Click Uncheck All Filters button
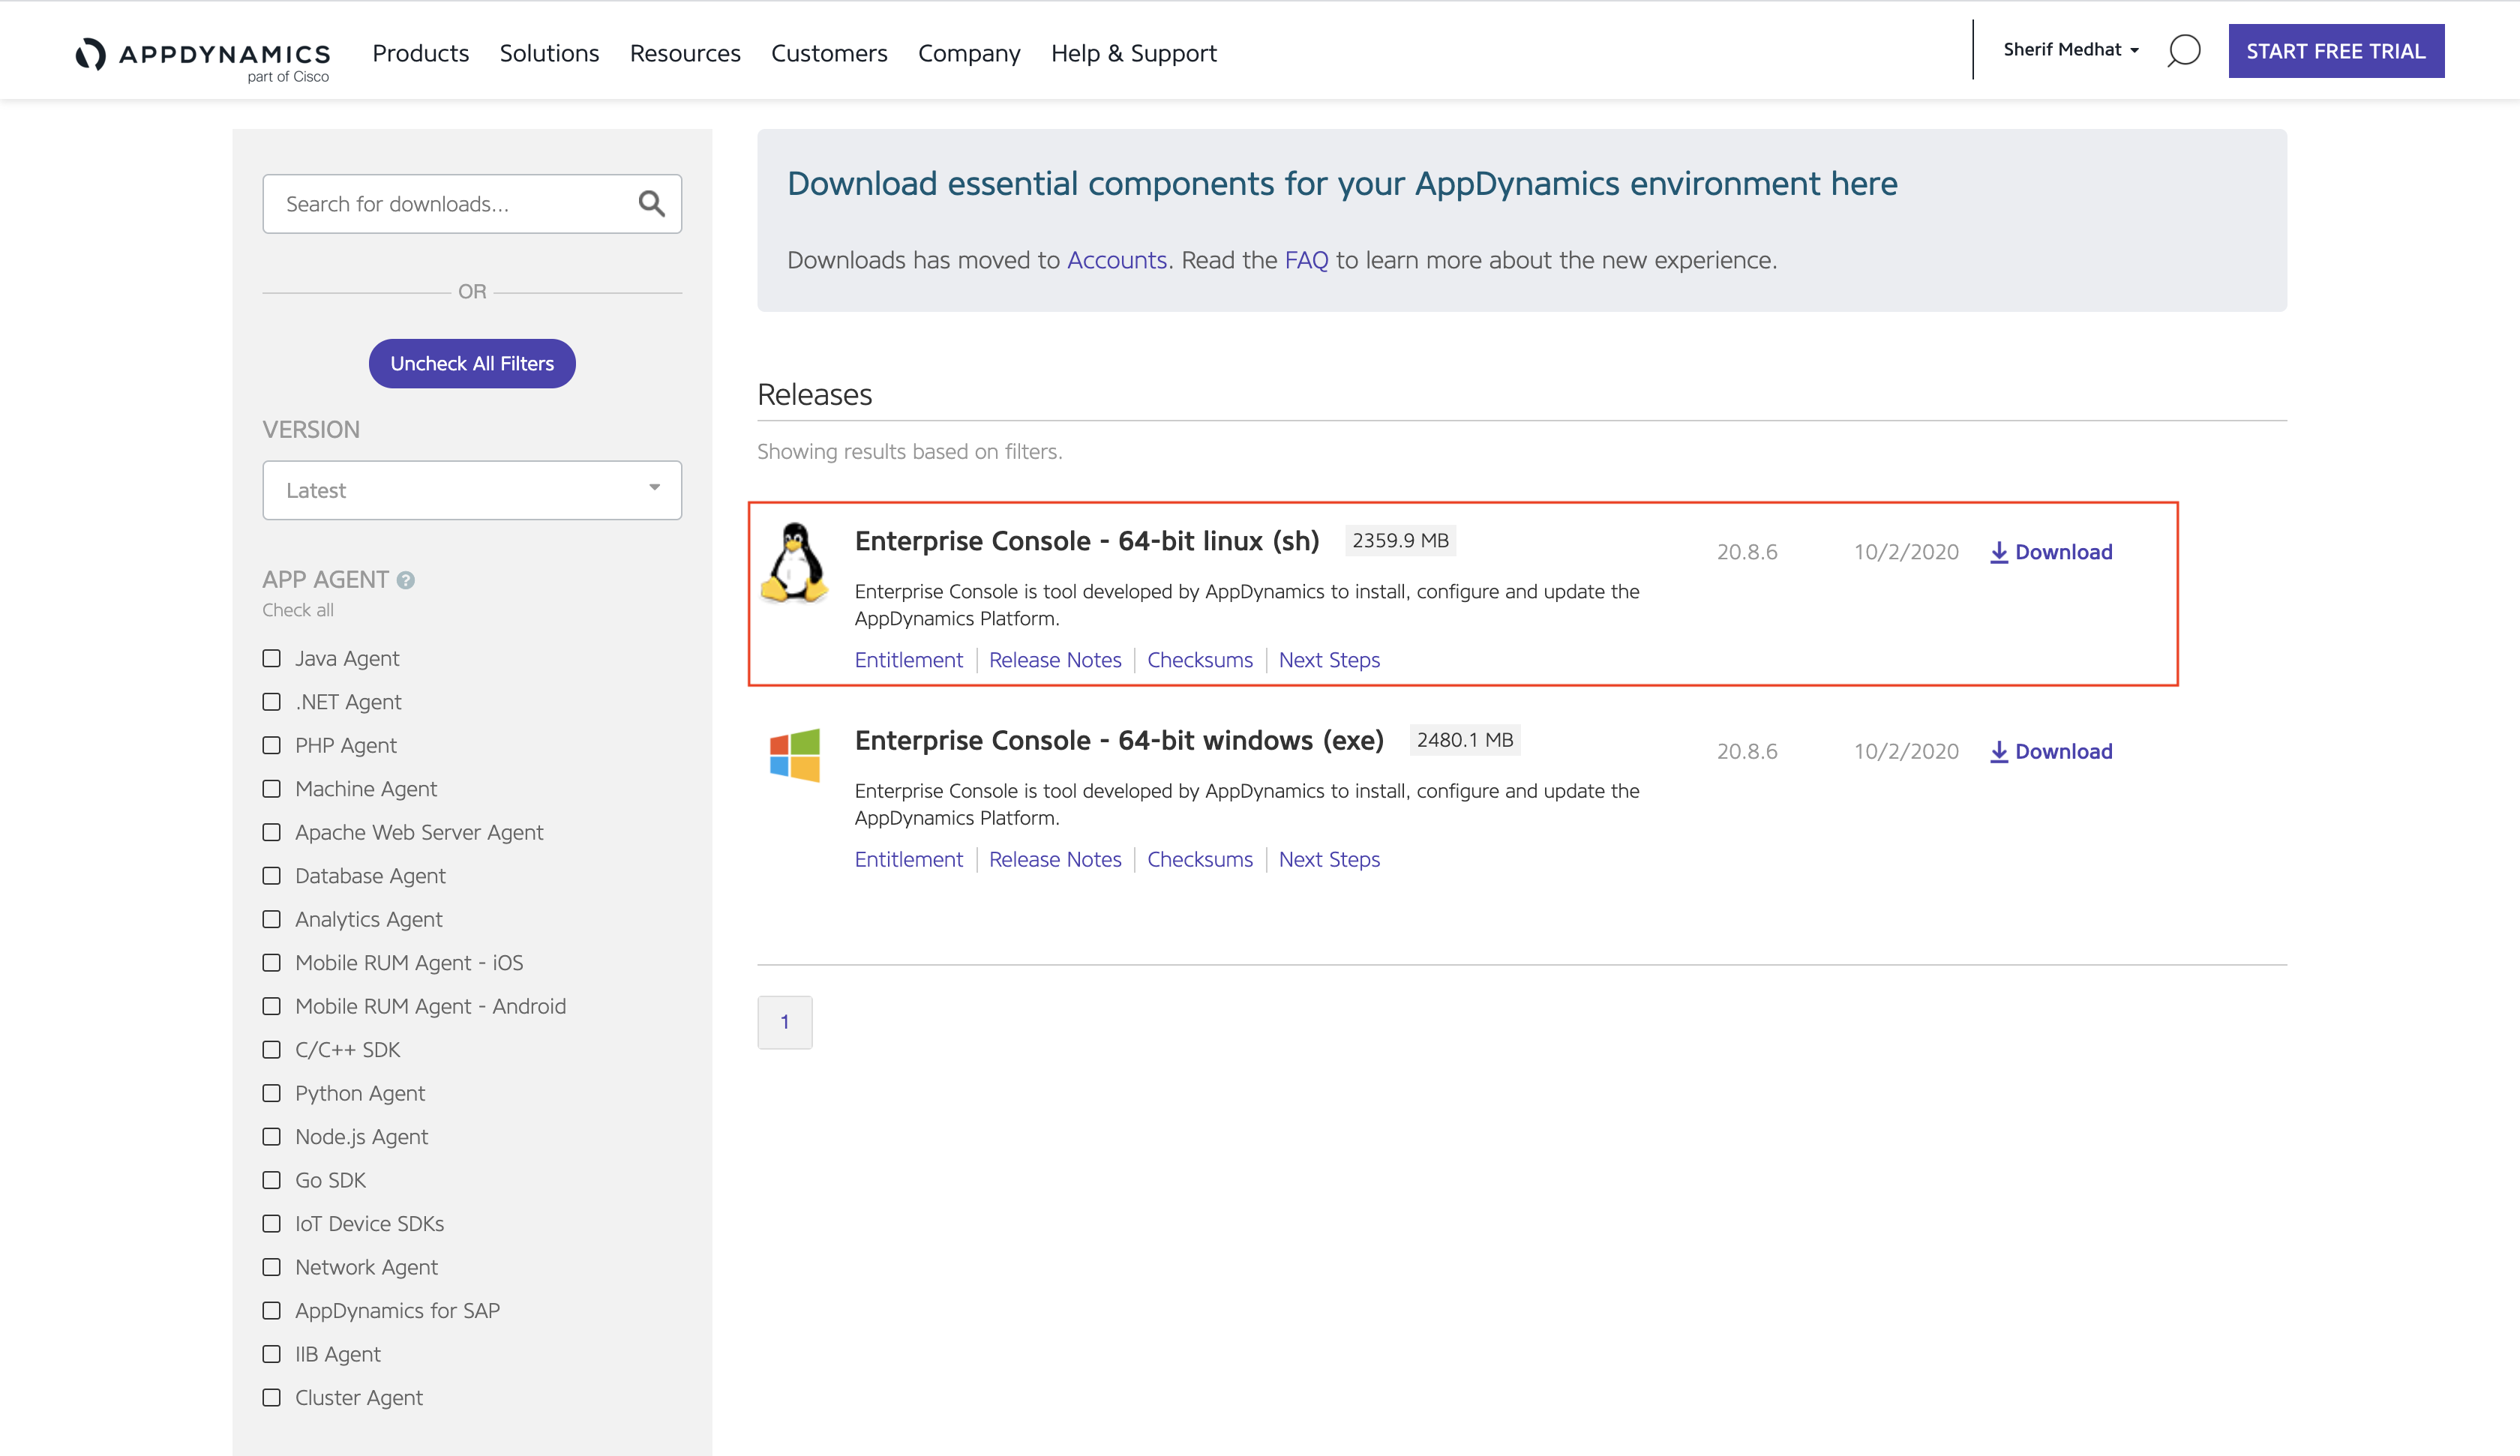Image resolution: width=2520 pixels, height=1456 pixels. (472, 364)
